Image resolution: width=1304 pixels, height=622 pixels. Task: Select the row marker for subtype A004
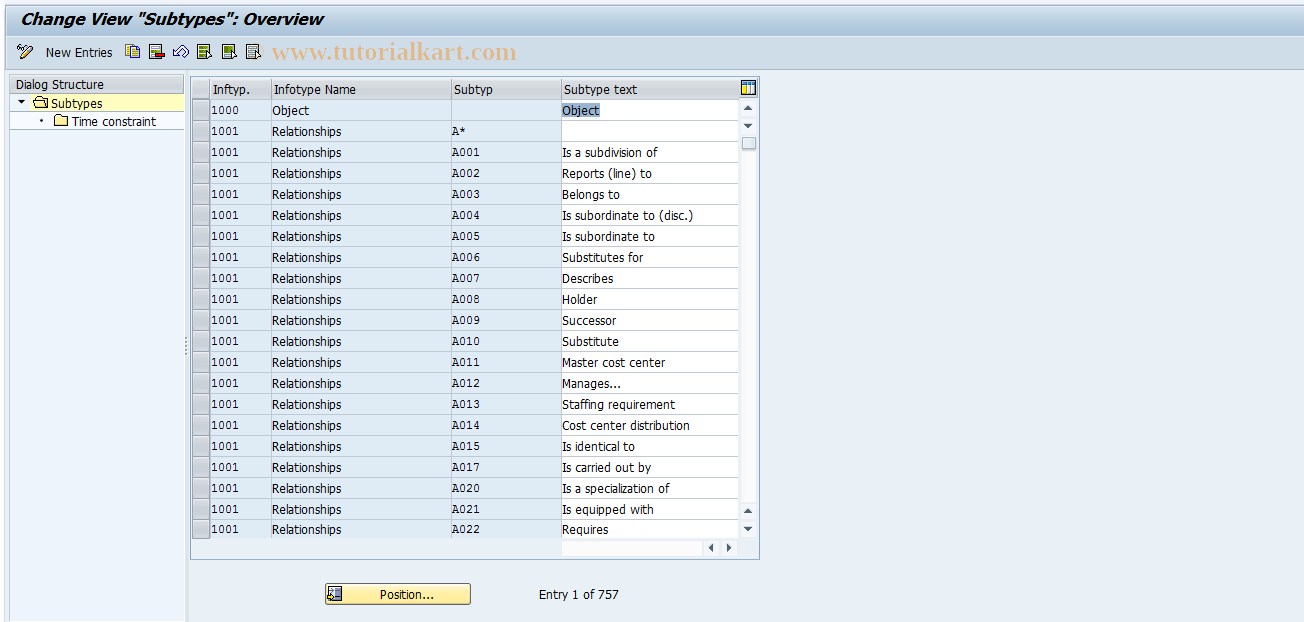201,215
